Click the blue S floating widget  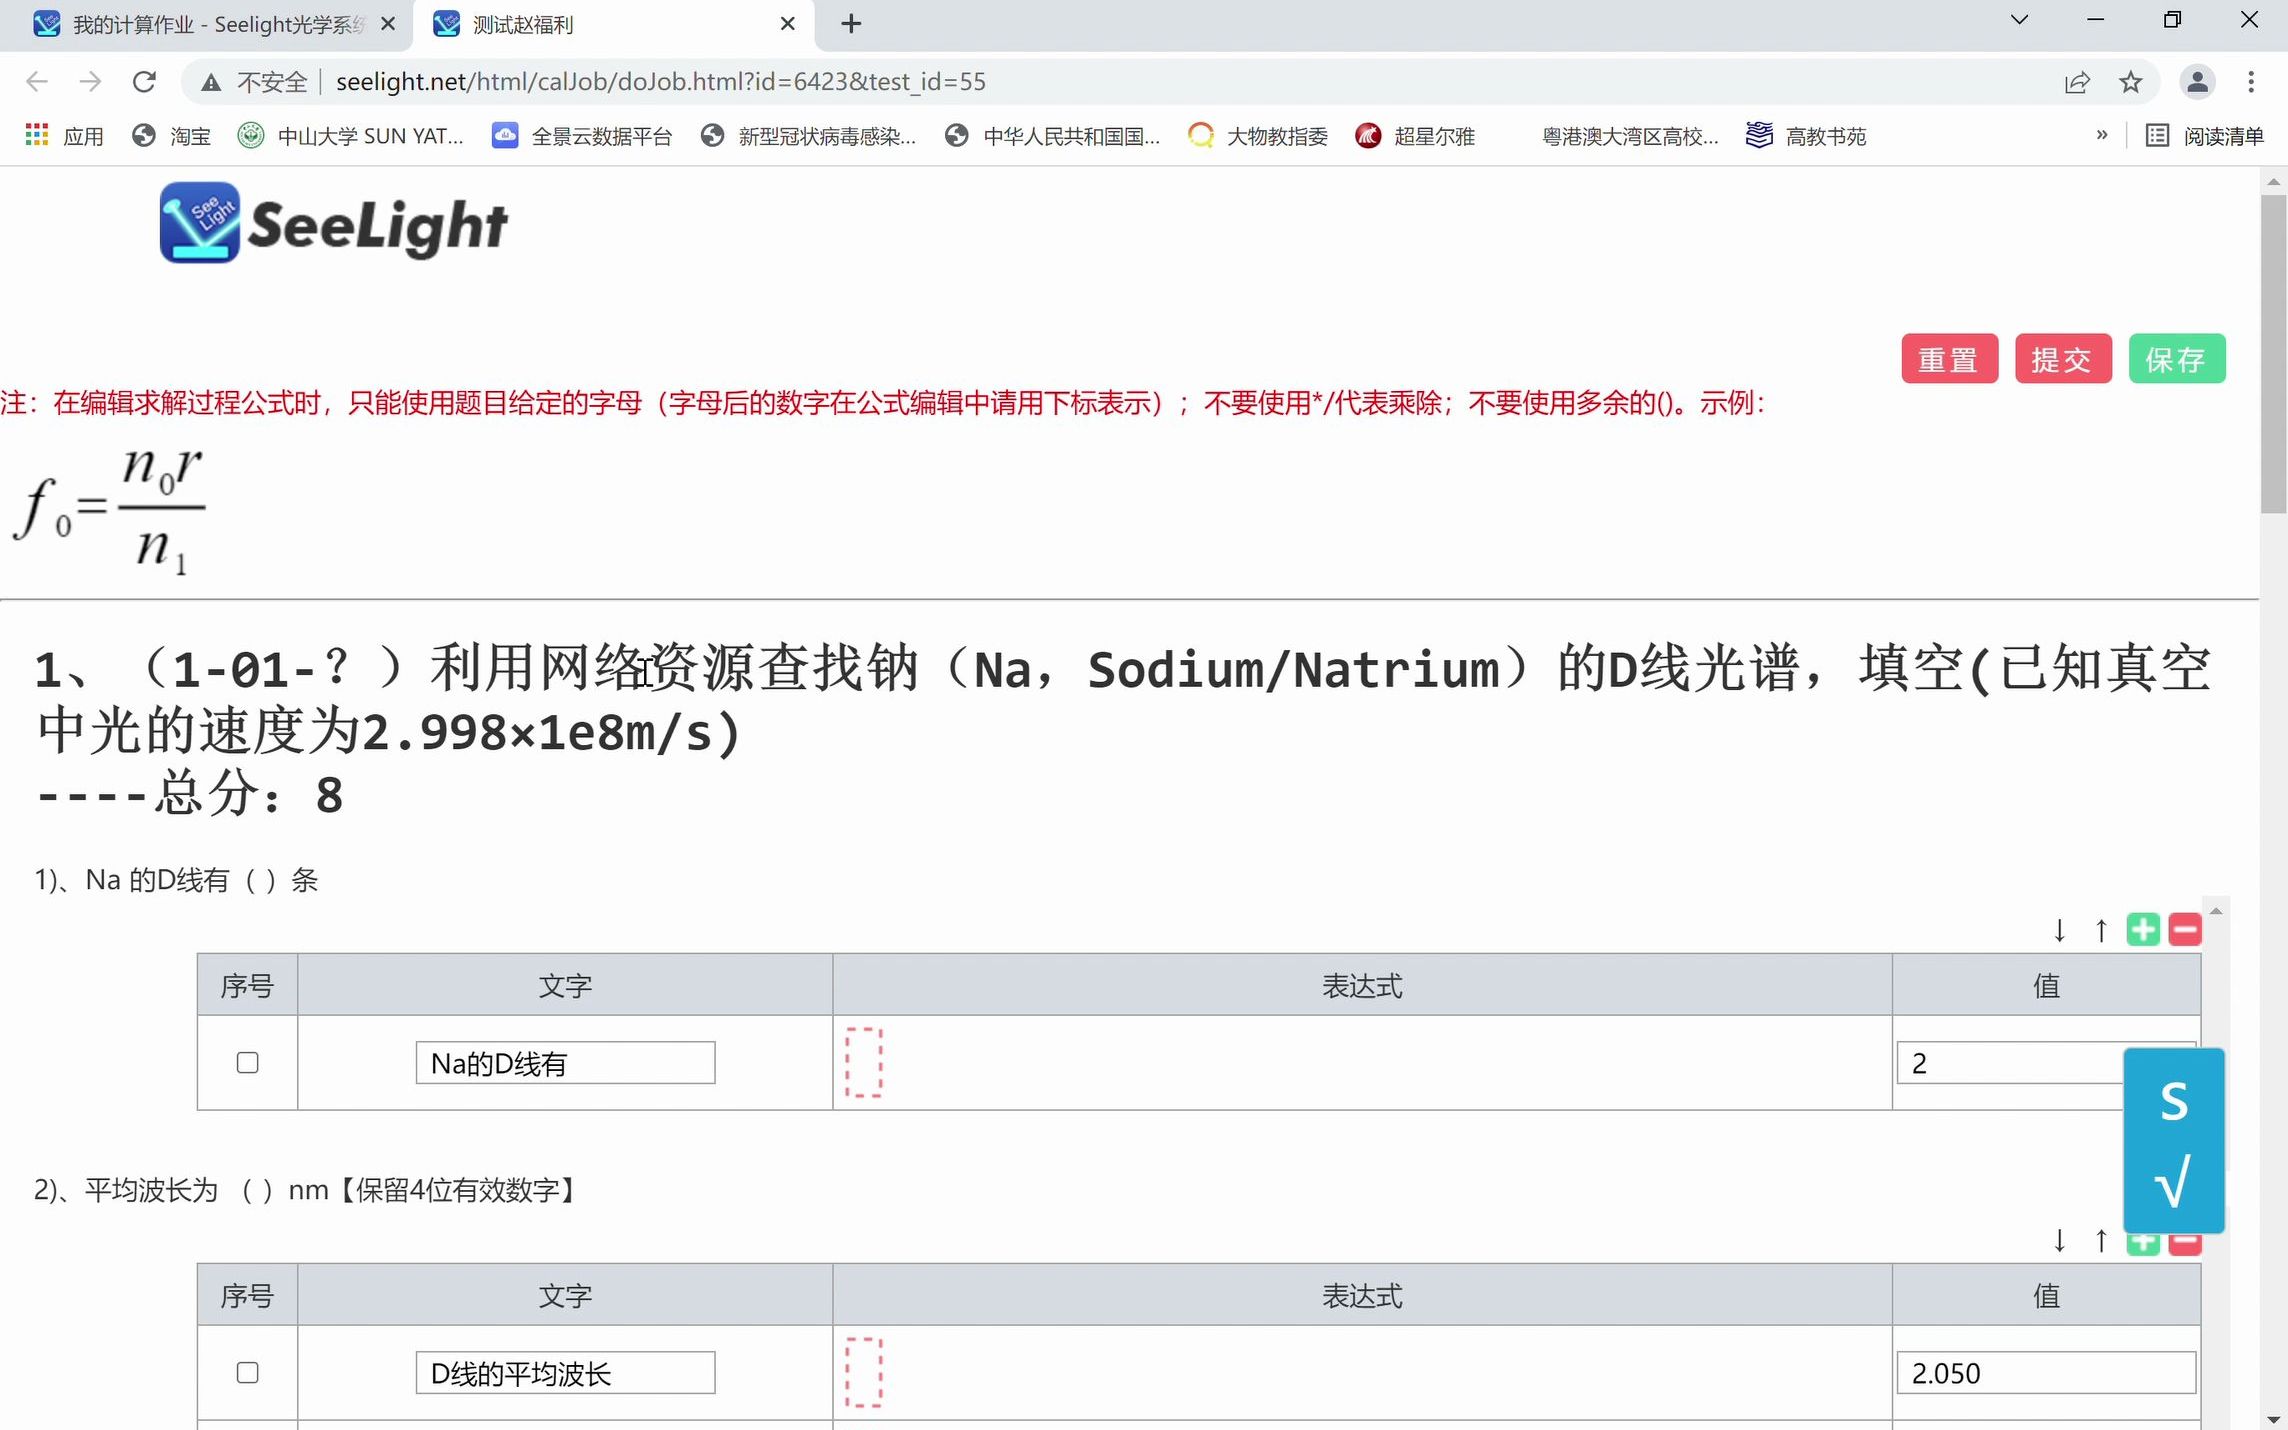(x=2174, y=1101)
